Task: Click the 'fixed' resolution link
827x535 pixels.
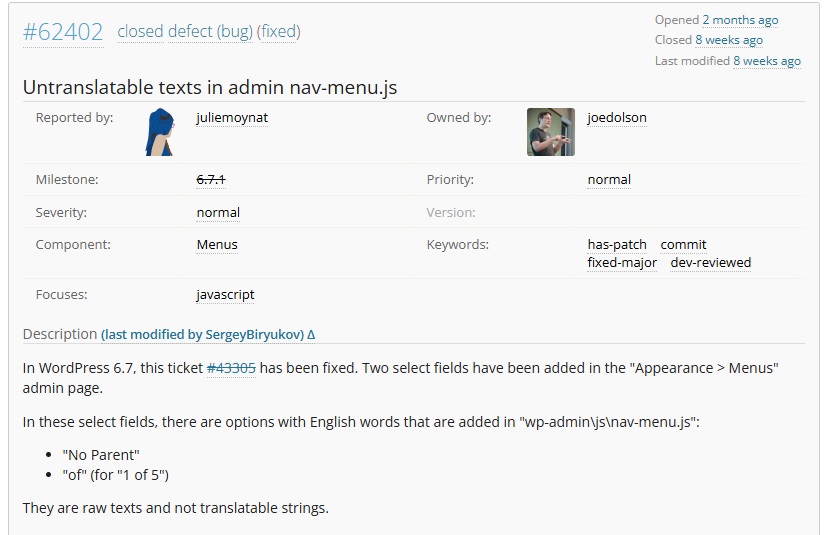Action: click(278, 31)
